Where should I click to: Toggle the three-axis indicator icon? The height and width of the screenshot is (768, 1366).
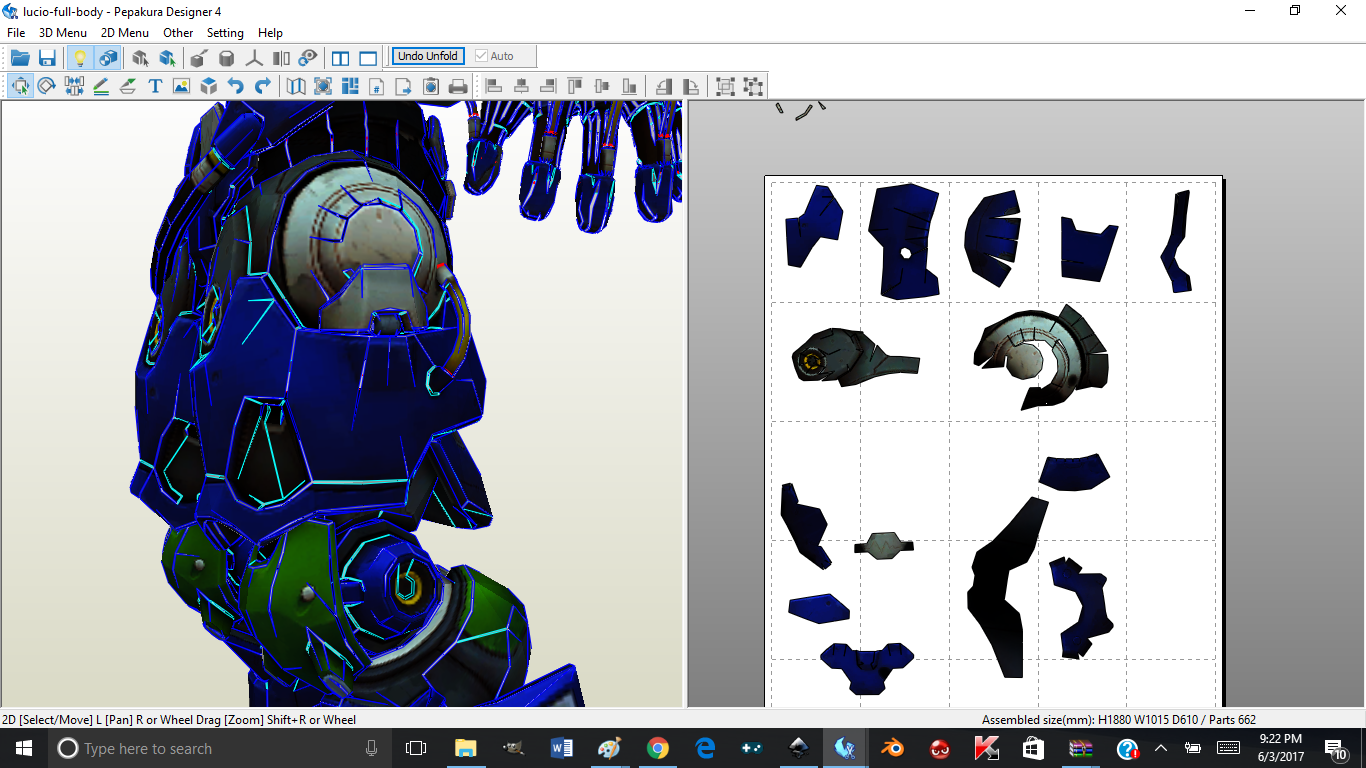pos(254,57)
